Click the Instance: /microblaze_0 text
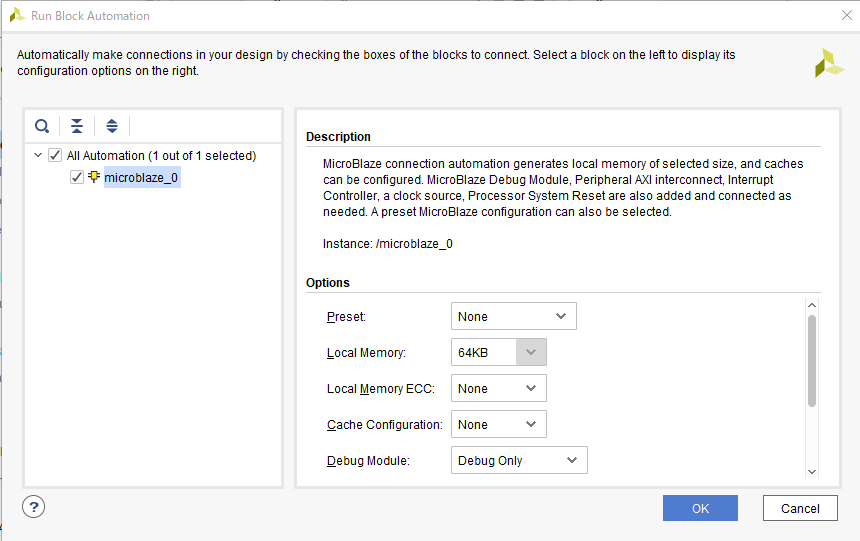The height and width of the screenshot is (541, 860). coord(388,244)
